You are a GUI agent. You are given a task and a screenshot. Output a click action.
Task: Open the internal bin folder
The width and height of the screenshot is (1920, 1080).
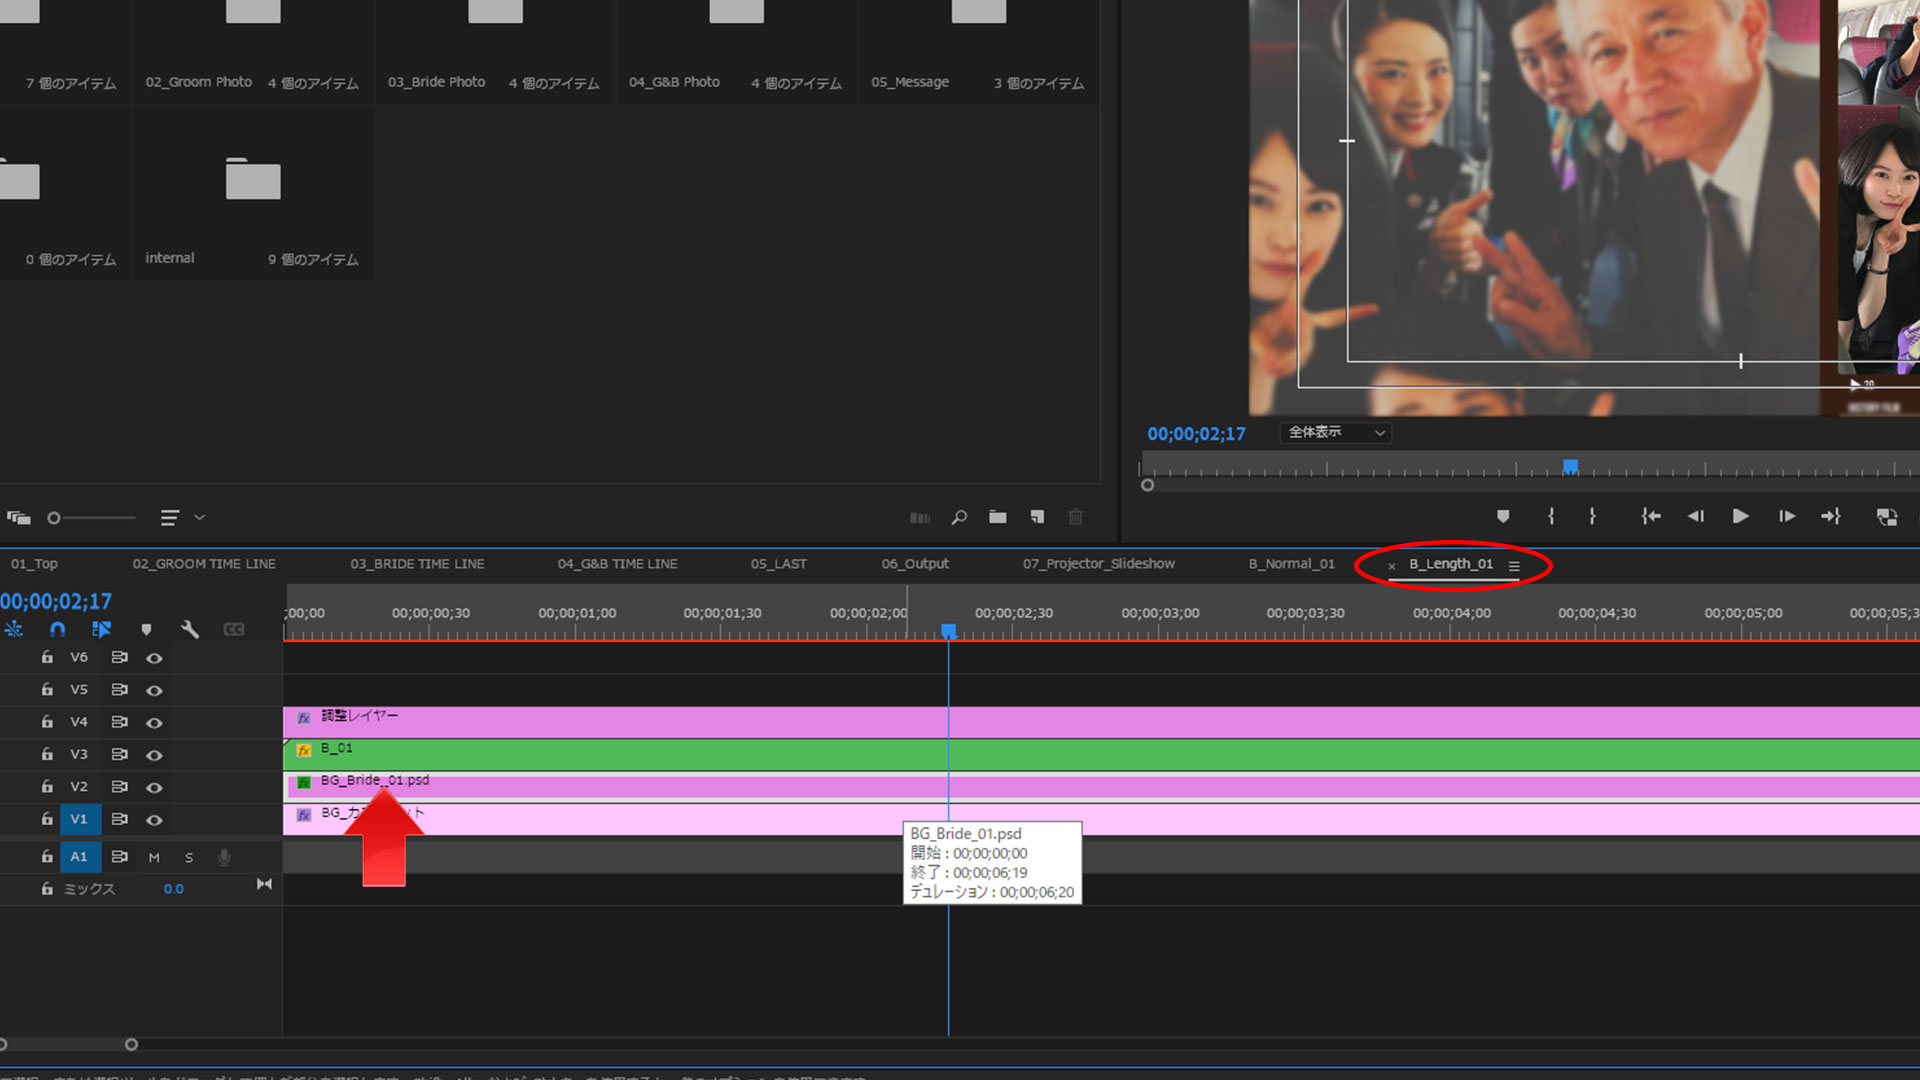click(x=253, y=179)
